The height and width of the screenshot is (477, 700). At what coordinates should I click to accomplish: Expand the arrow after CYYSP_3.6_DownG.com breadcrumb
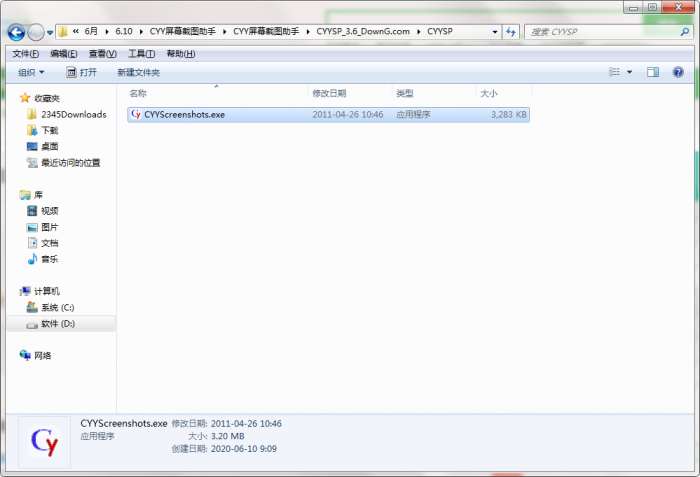(418, 32)
